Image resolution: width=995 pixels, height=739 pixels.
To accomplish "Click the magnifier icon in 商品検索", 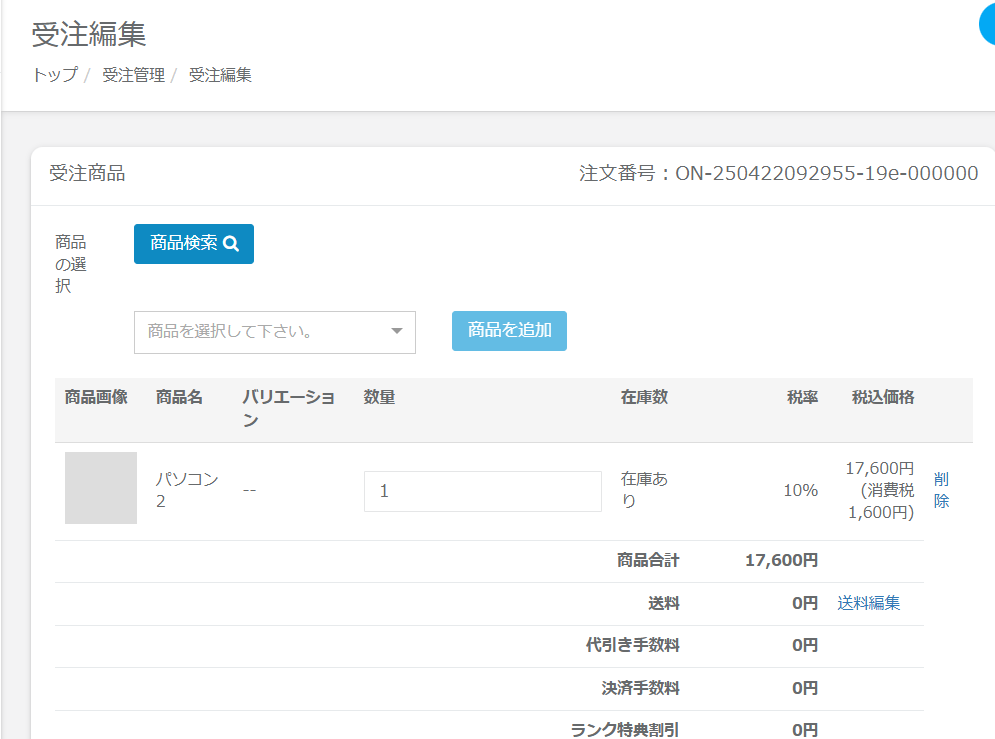I will click(x=231, y=243).
